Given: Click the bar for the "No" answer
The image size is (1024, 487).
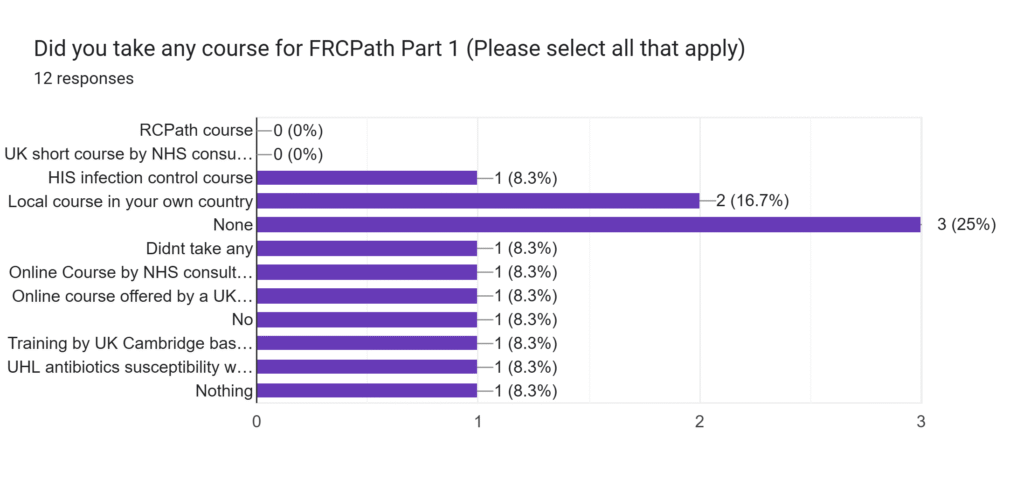Looking at the screenshot, I should tap(367, 320).
